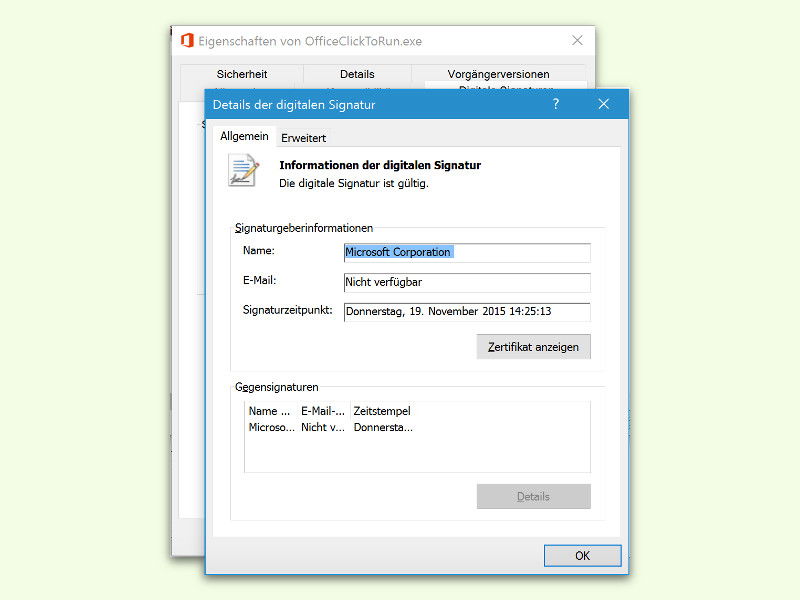The height and width of the screenshot is (600, 800).
Task: Click the E-Mail field showing Nicht verfügbar
Action: (467, 283)
